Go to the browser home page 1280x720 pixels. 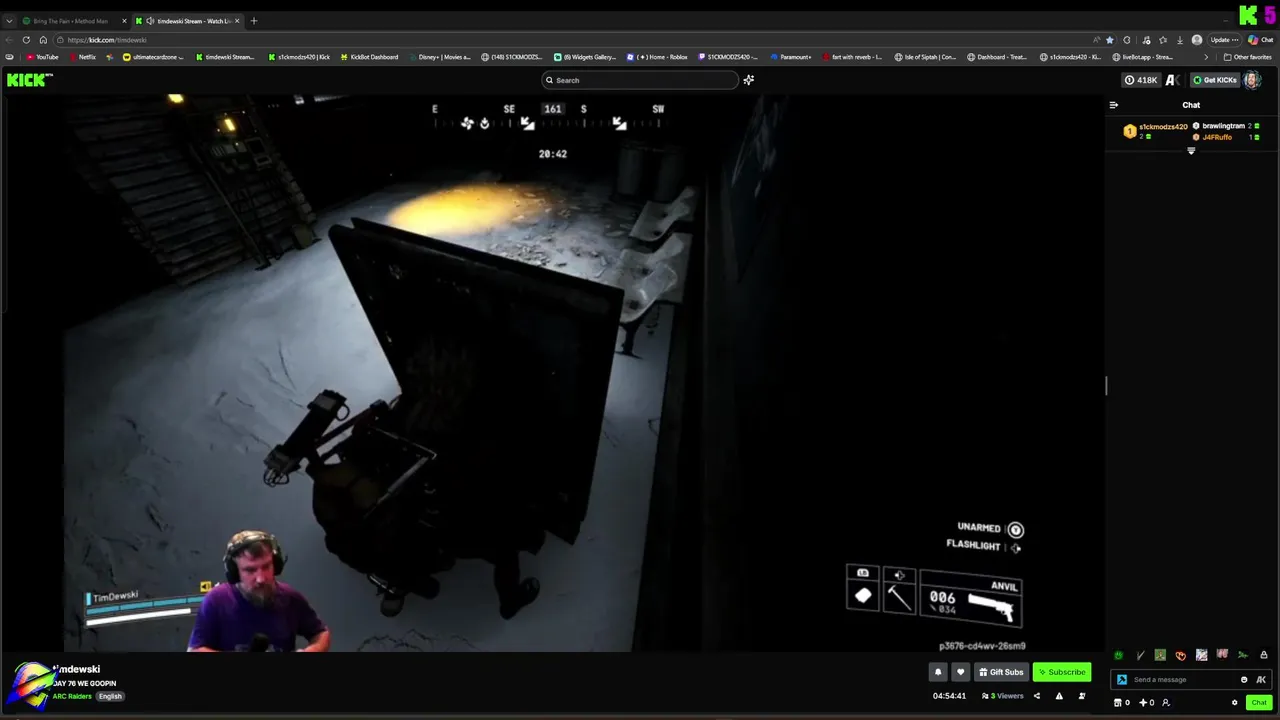43,40
